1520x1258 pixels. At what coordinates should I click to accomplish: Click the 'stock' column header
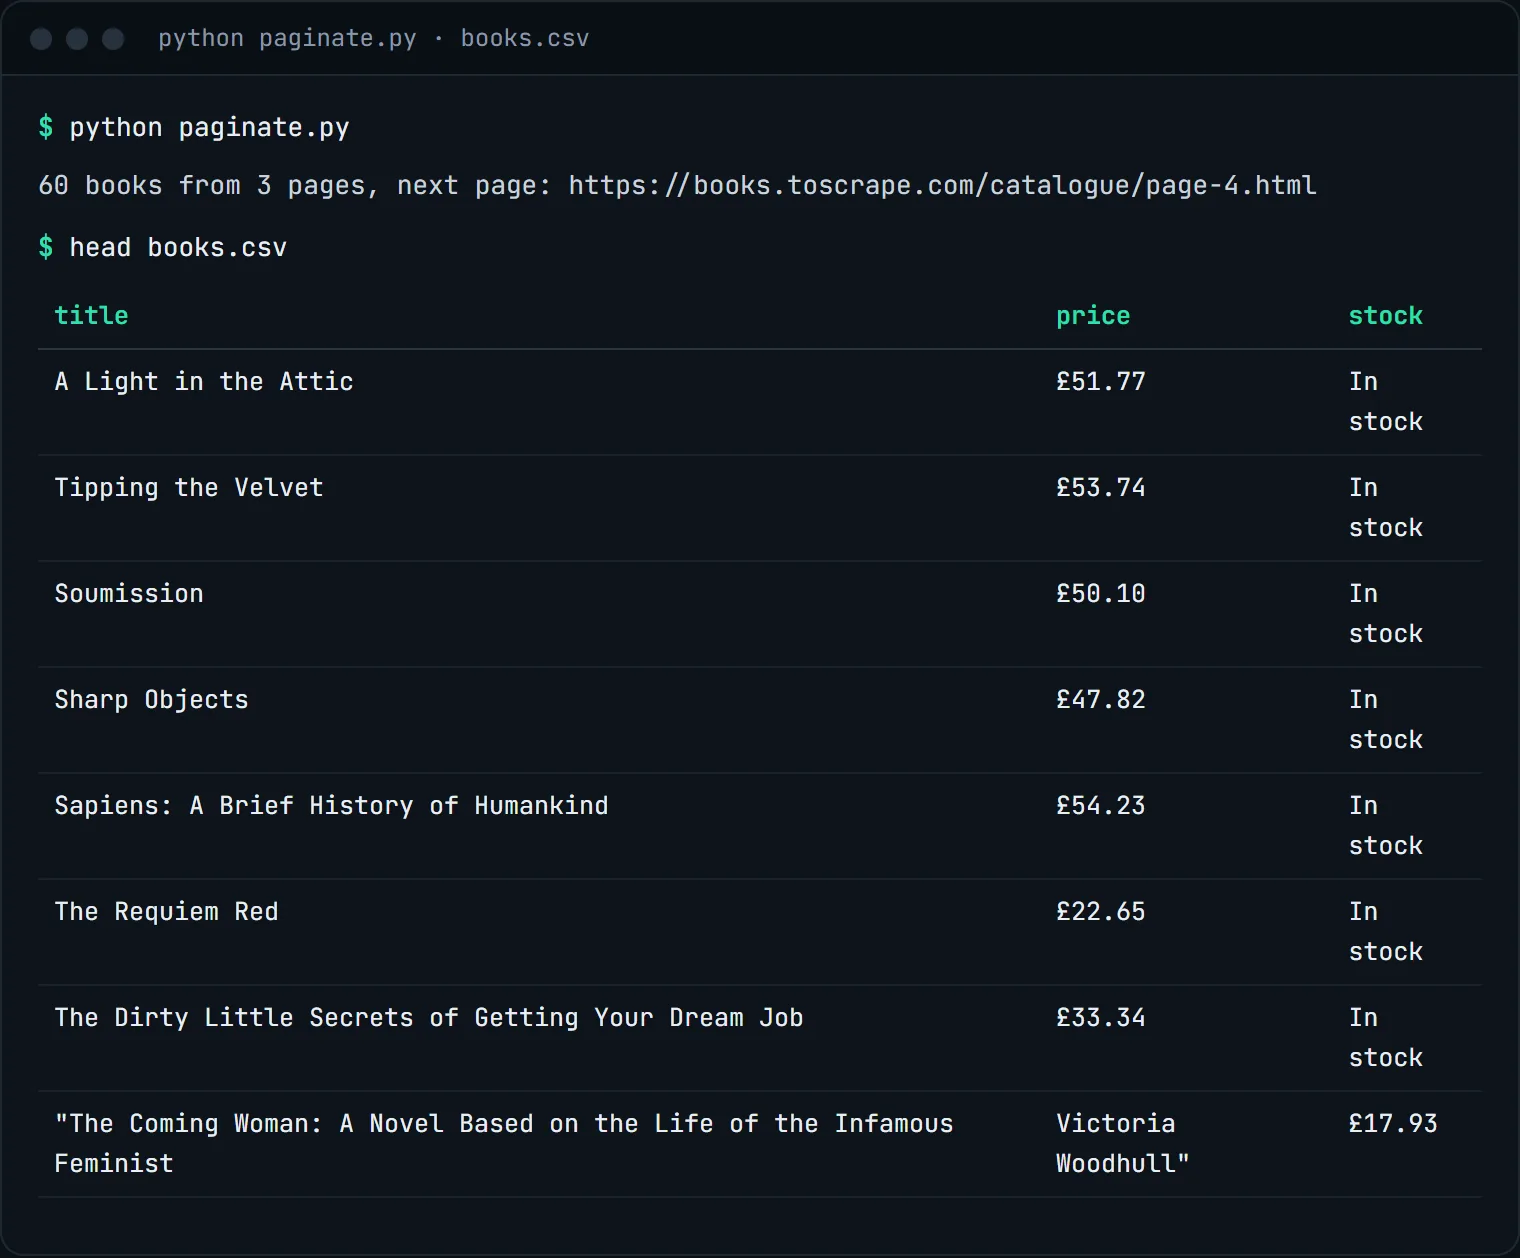(x=1386, y=316)
